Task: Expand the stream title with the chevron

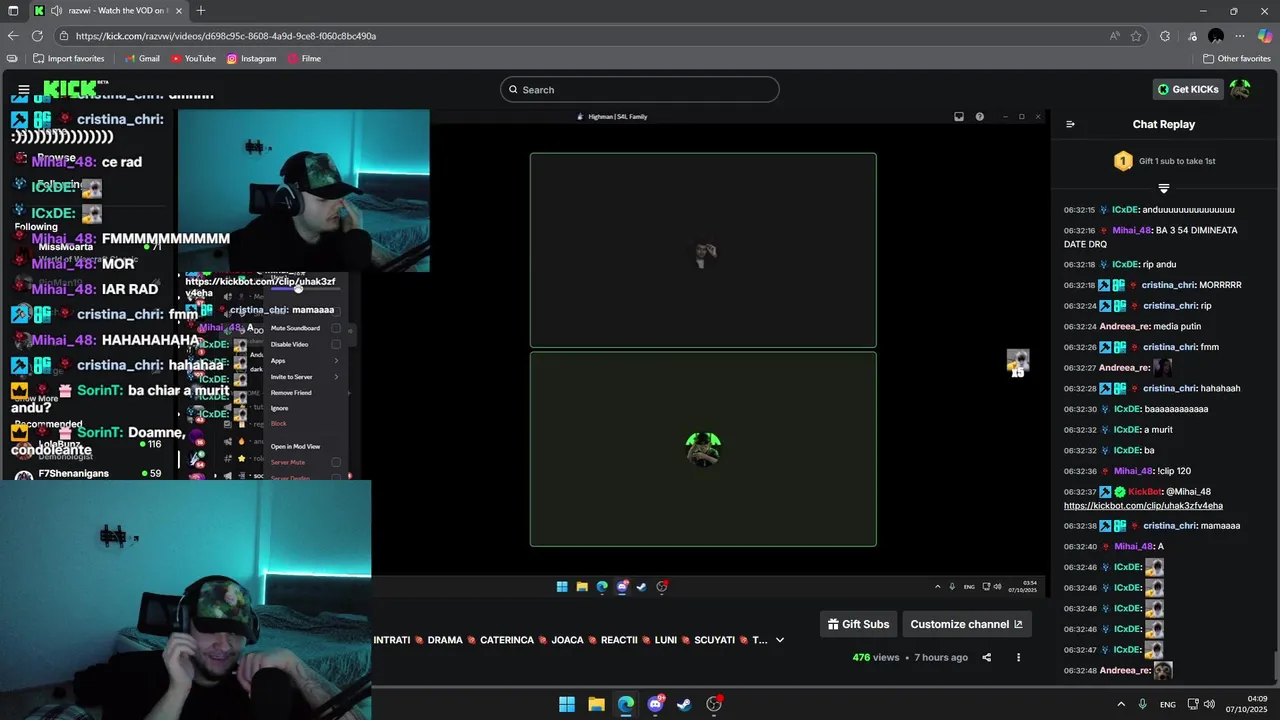Action: [780, 640]
